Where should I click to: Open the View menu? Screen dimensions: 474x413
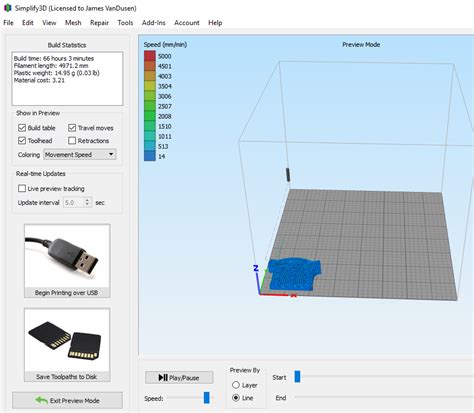point(49,23)
